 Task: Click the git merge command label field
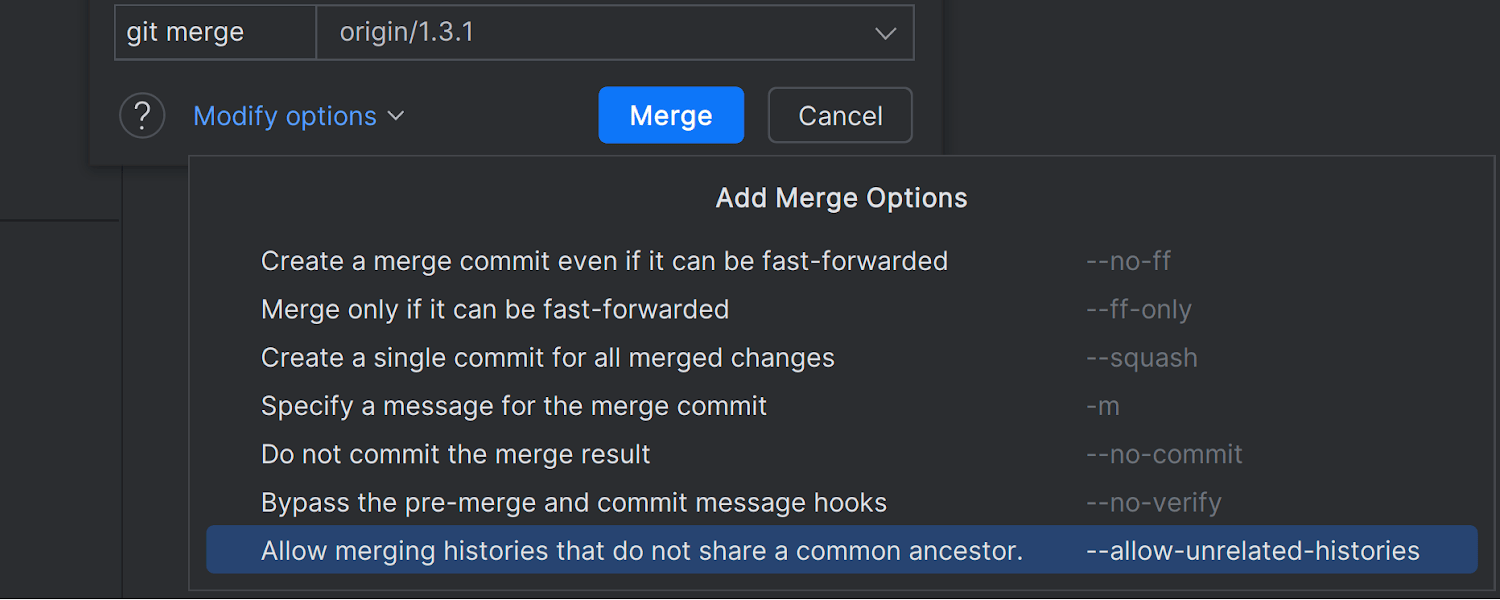coord(216,32)
